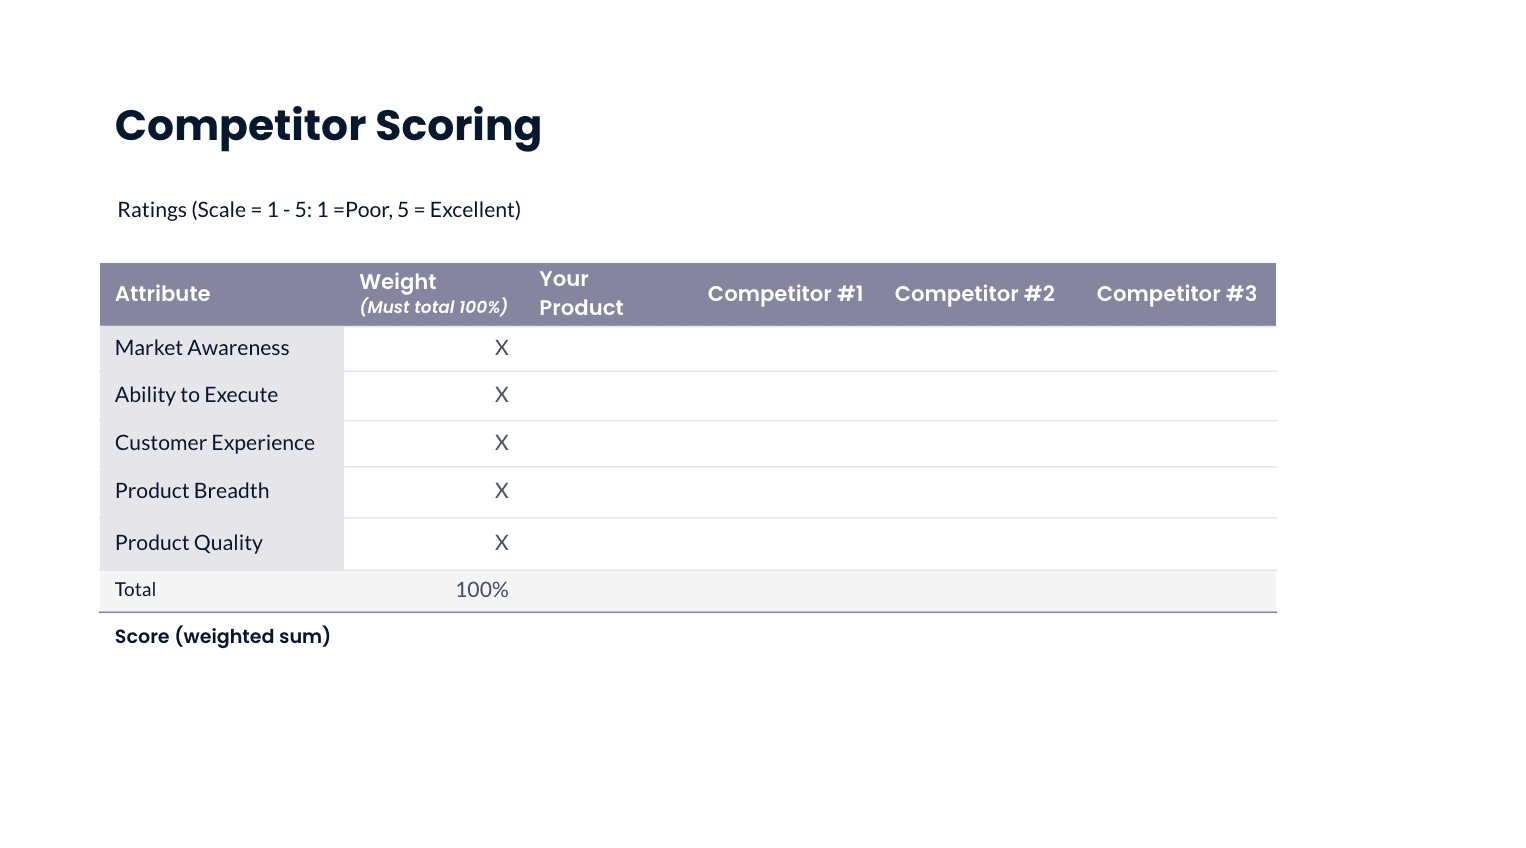Click the weight X for Customer Experience
Screen dimensions: 1526x848
501,443
